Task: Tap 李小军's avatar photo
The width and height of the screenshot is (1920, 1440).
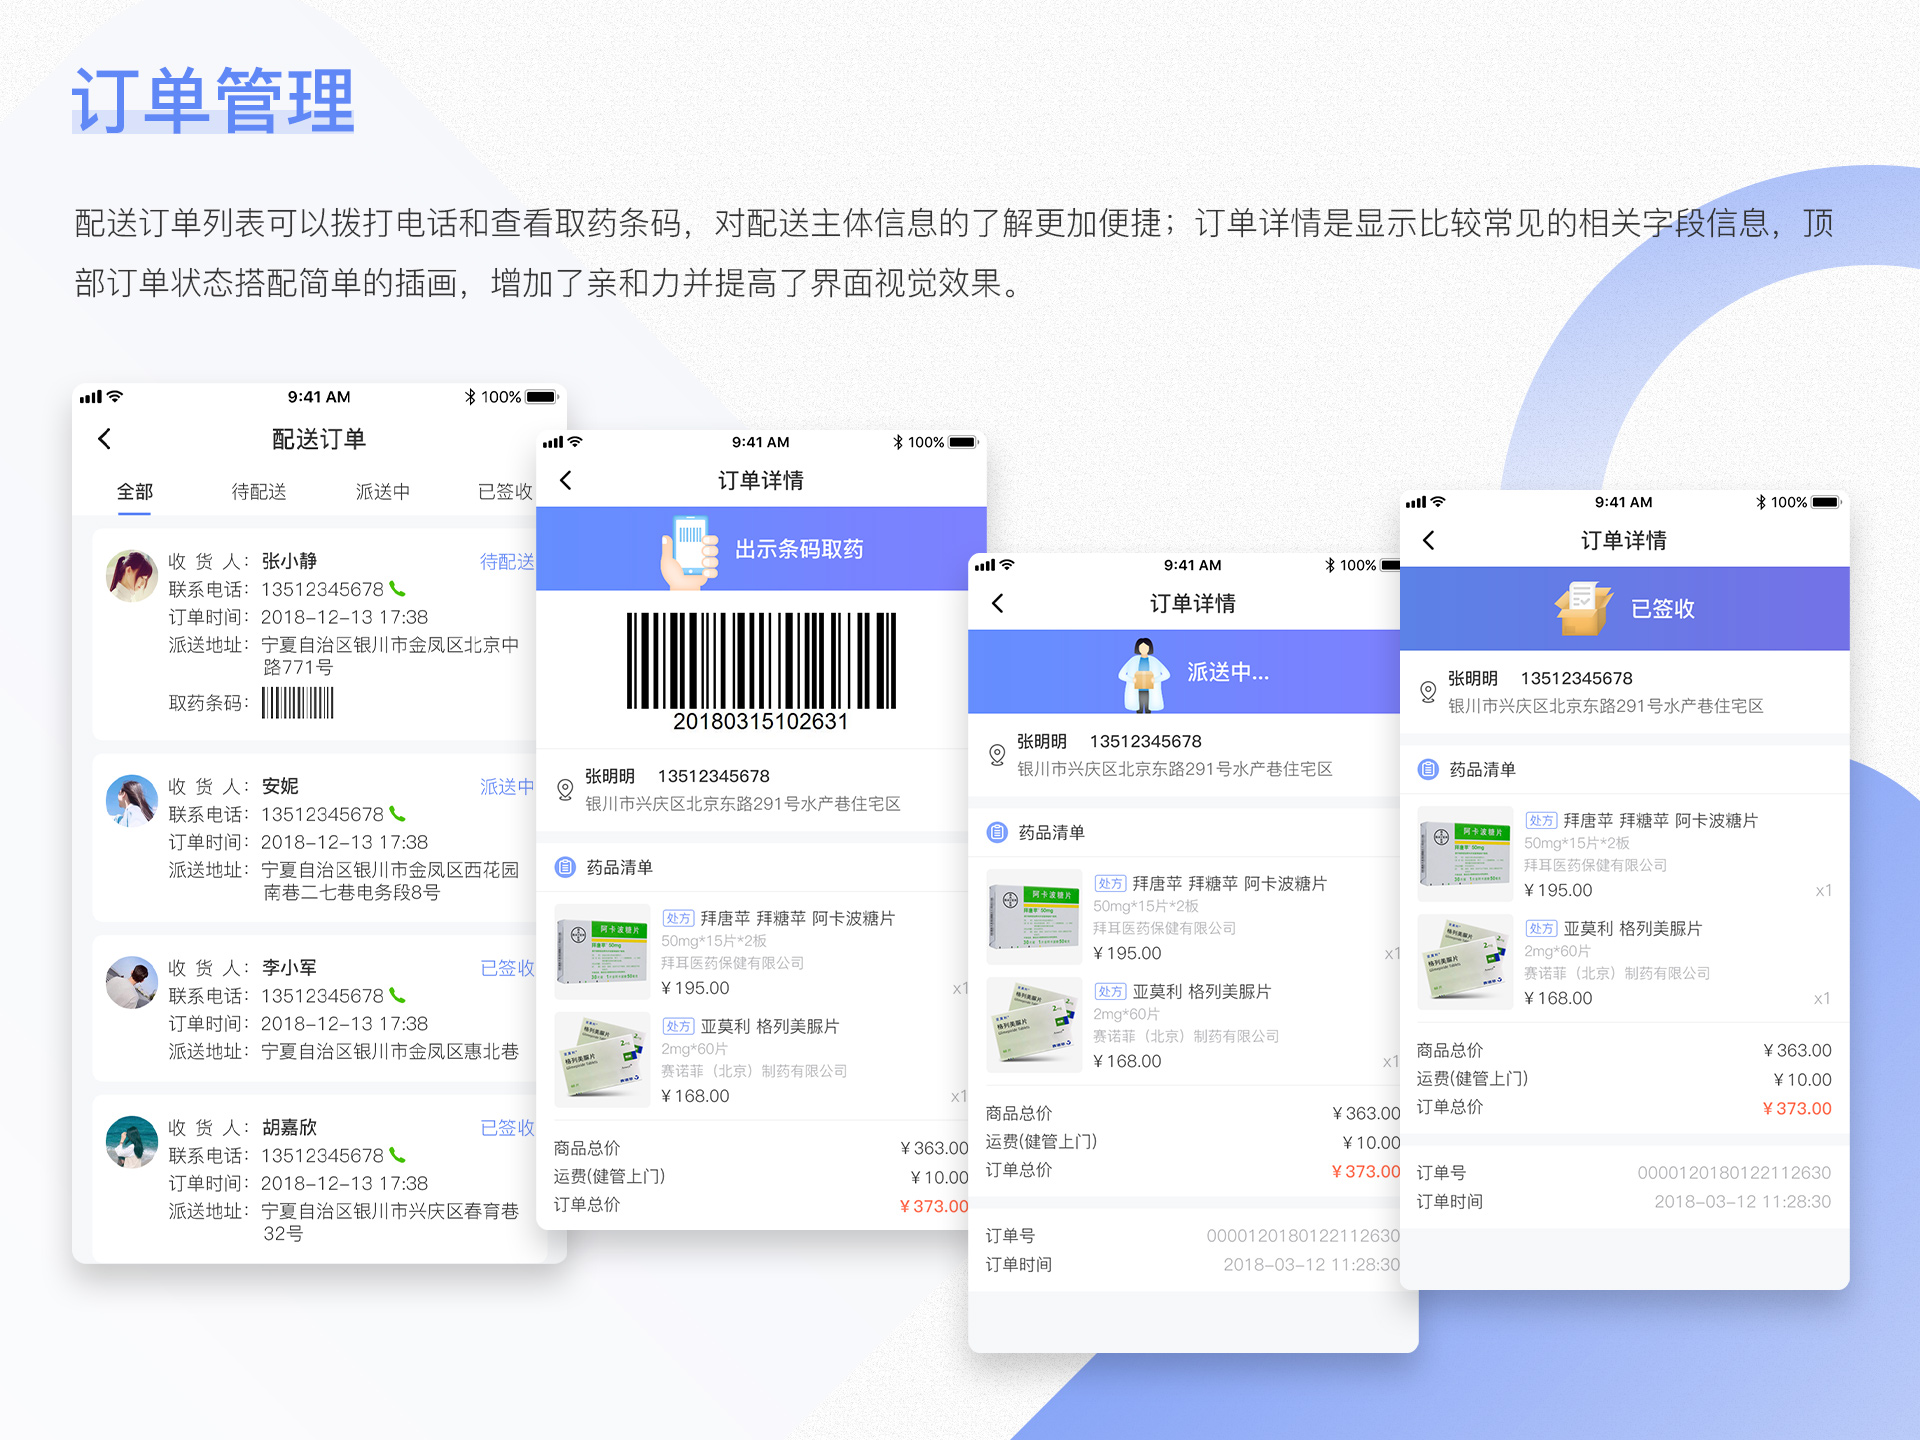Action: [132, 982]
